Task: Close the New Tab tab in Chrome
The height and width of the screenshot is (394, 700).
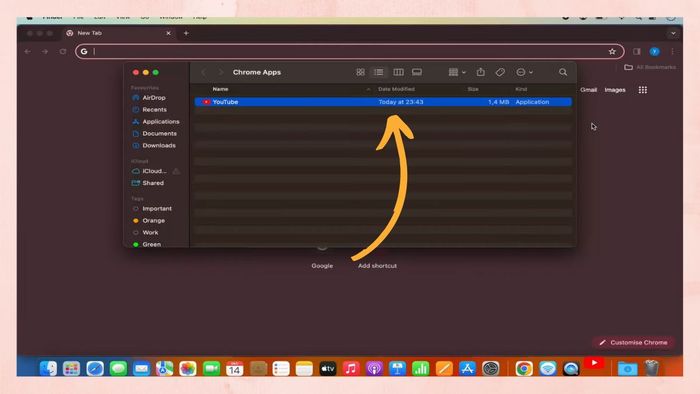Action: (x=168, y=33)
